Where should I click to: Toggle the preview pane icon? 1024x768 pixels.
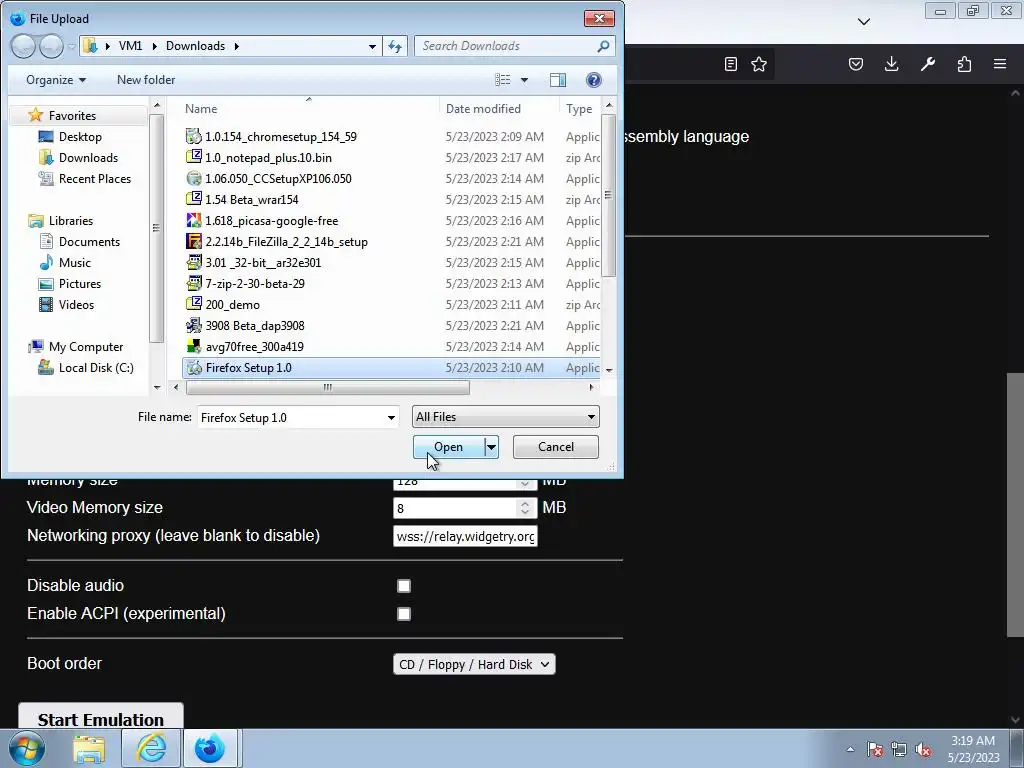[558, 80]
